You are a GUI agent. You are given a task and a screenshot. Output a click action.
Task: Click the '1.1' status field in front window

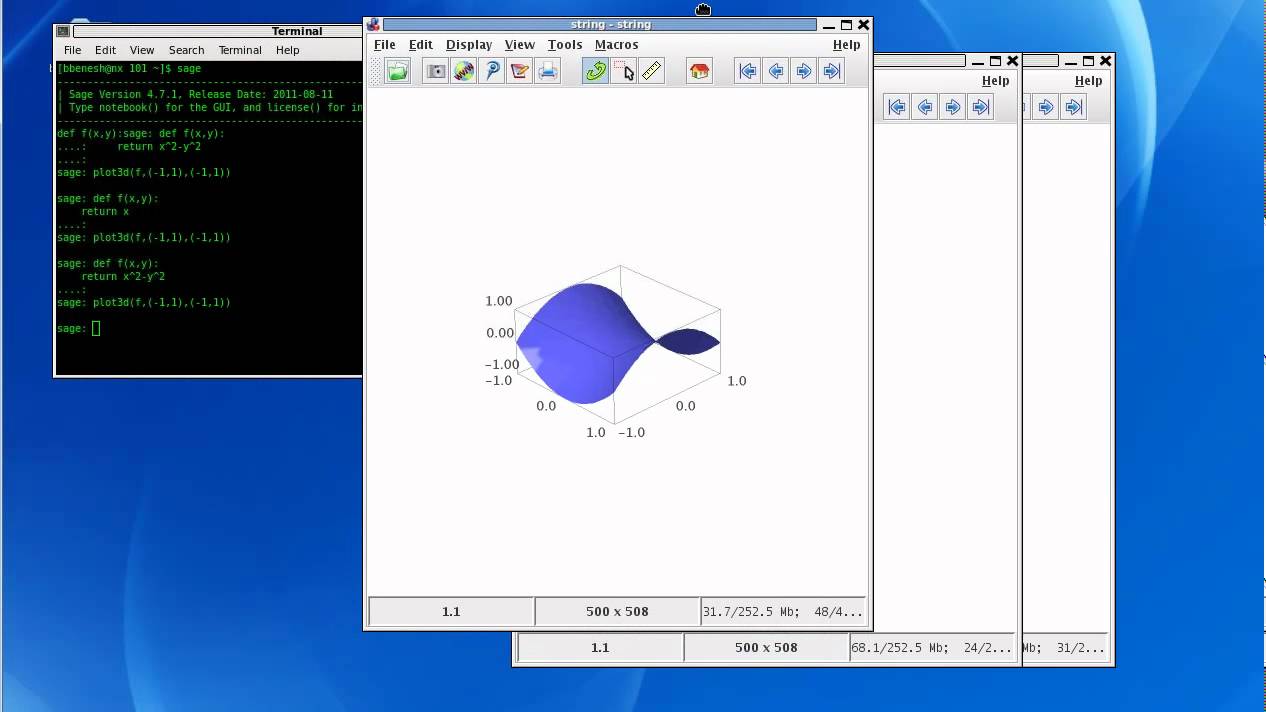click(451, 611)
